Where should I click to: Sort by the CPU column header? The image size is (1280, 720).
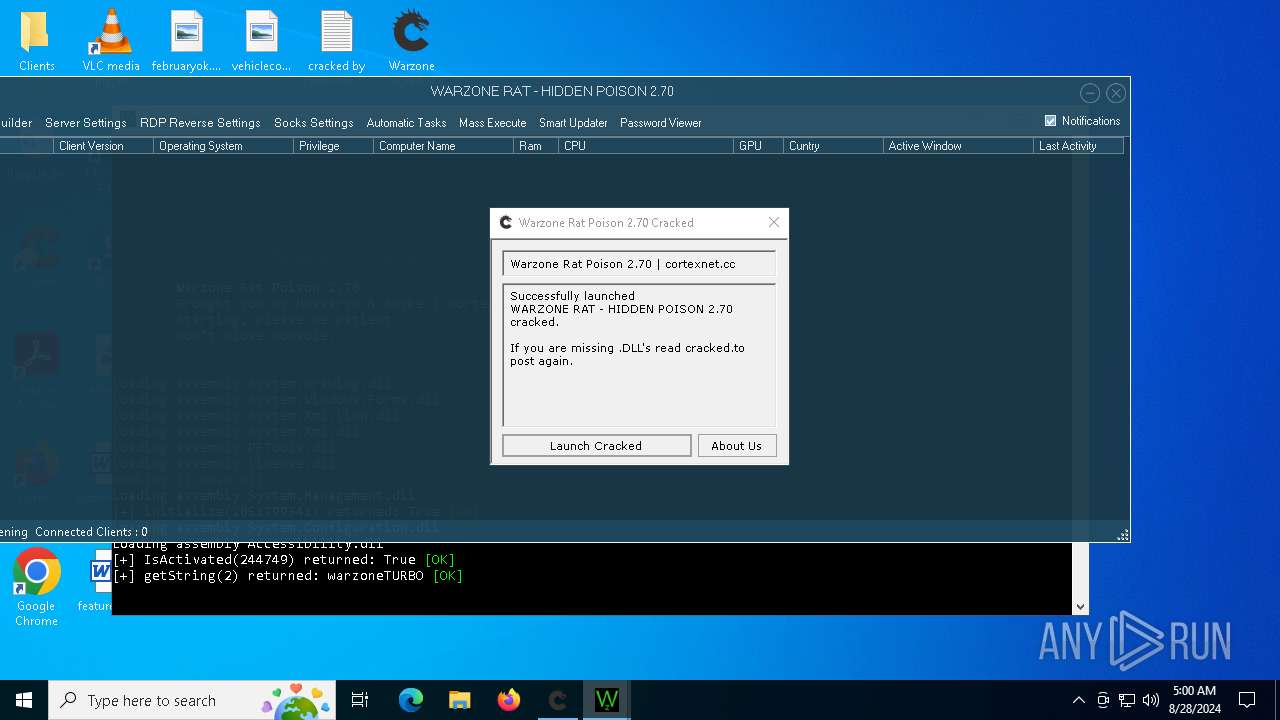coord(646,146)
